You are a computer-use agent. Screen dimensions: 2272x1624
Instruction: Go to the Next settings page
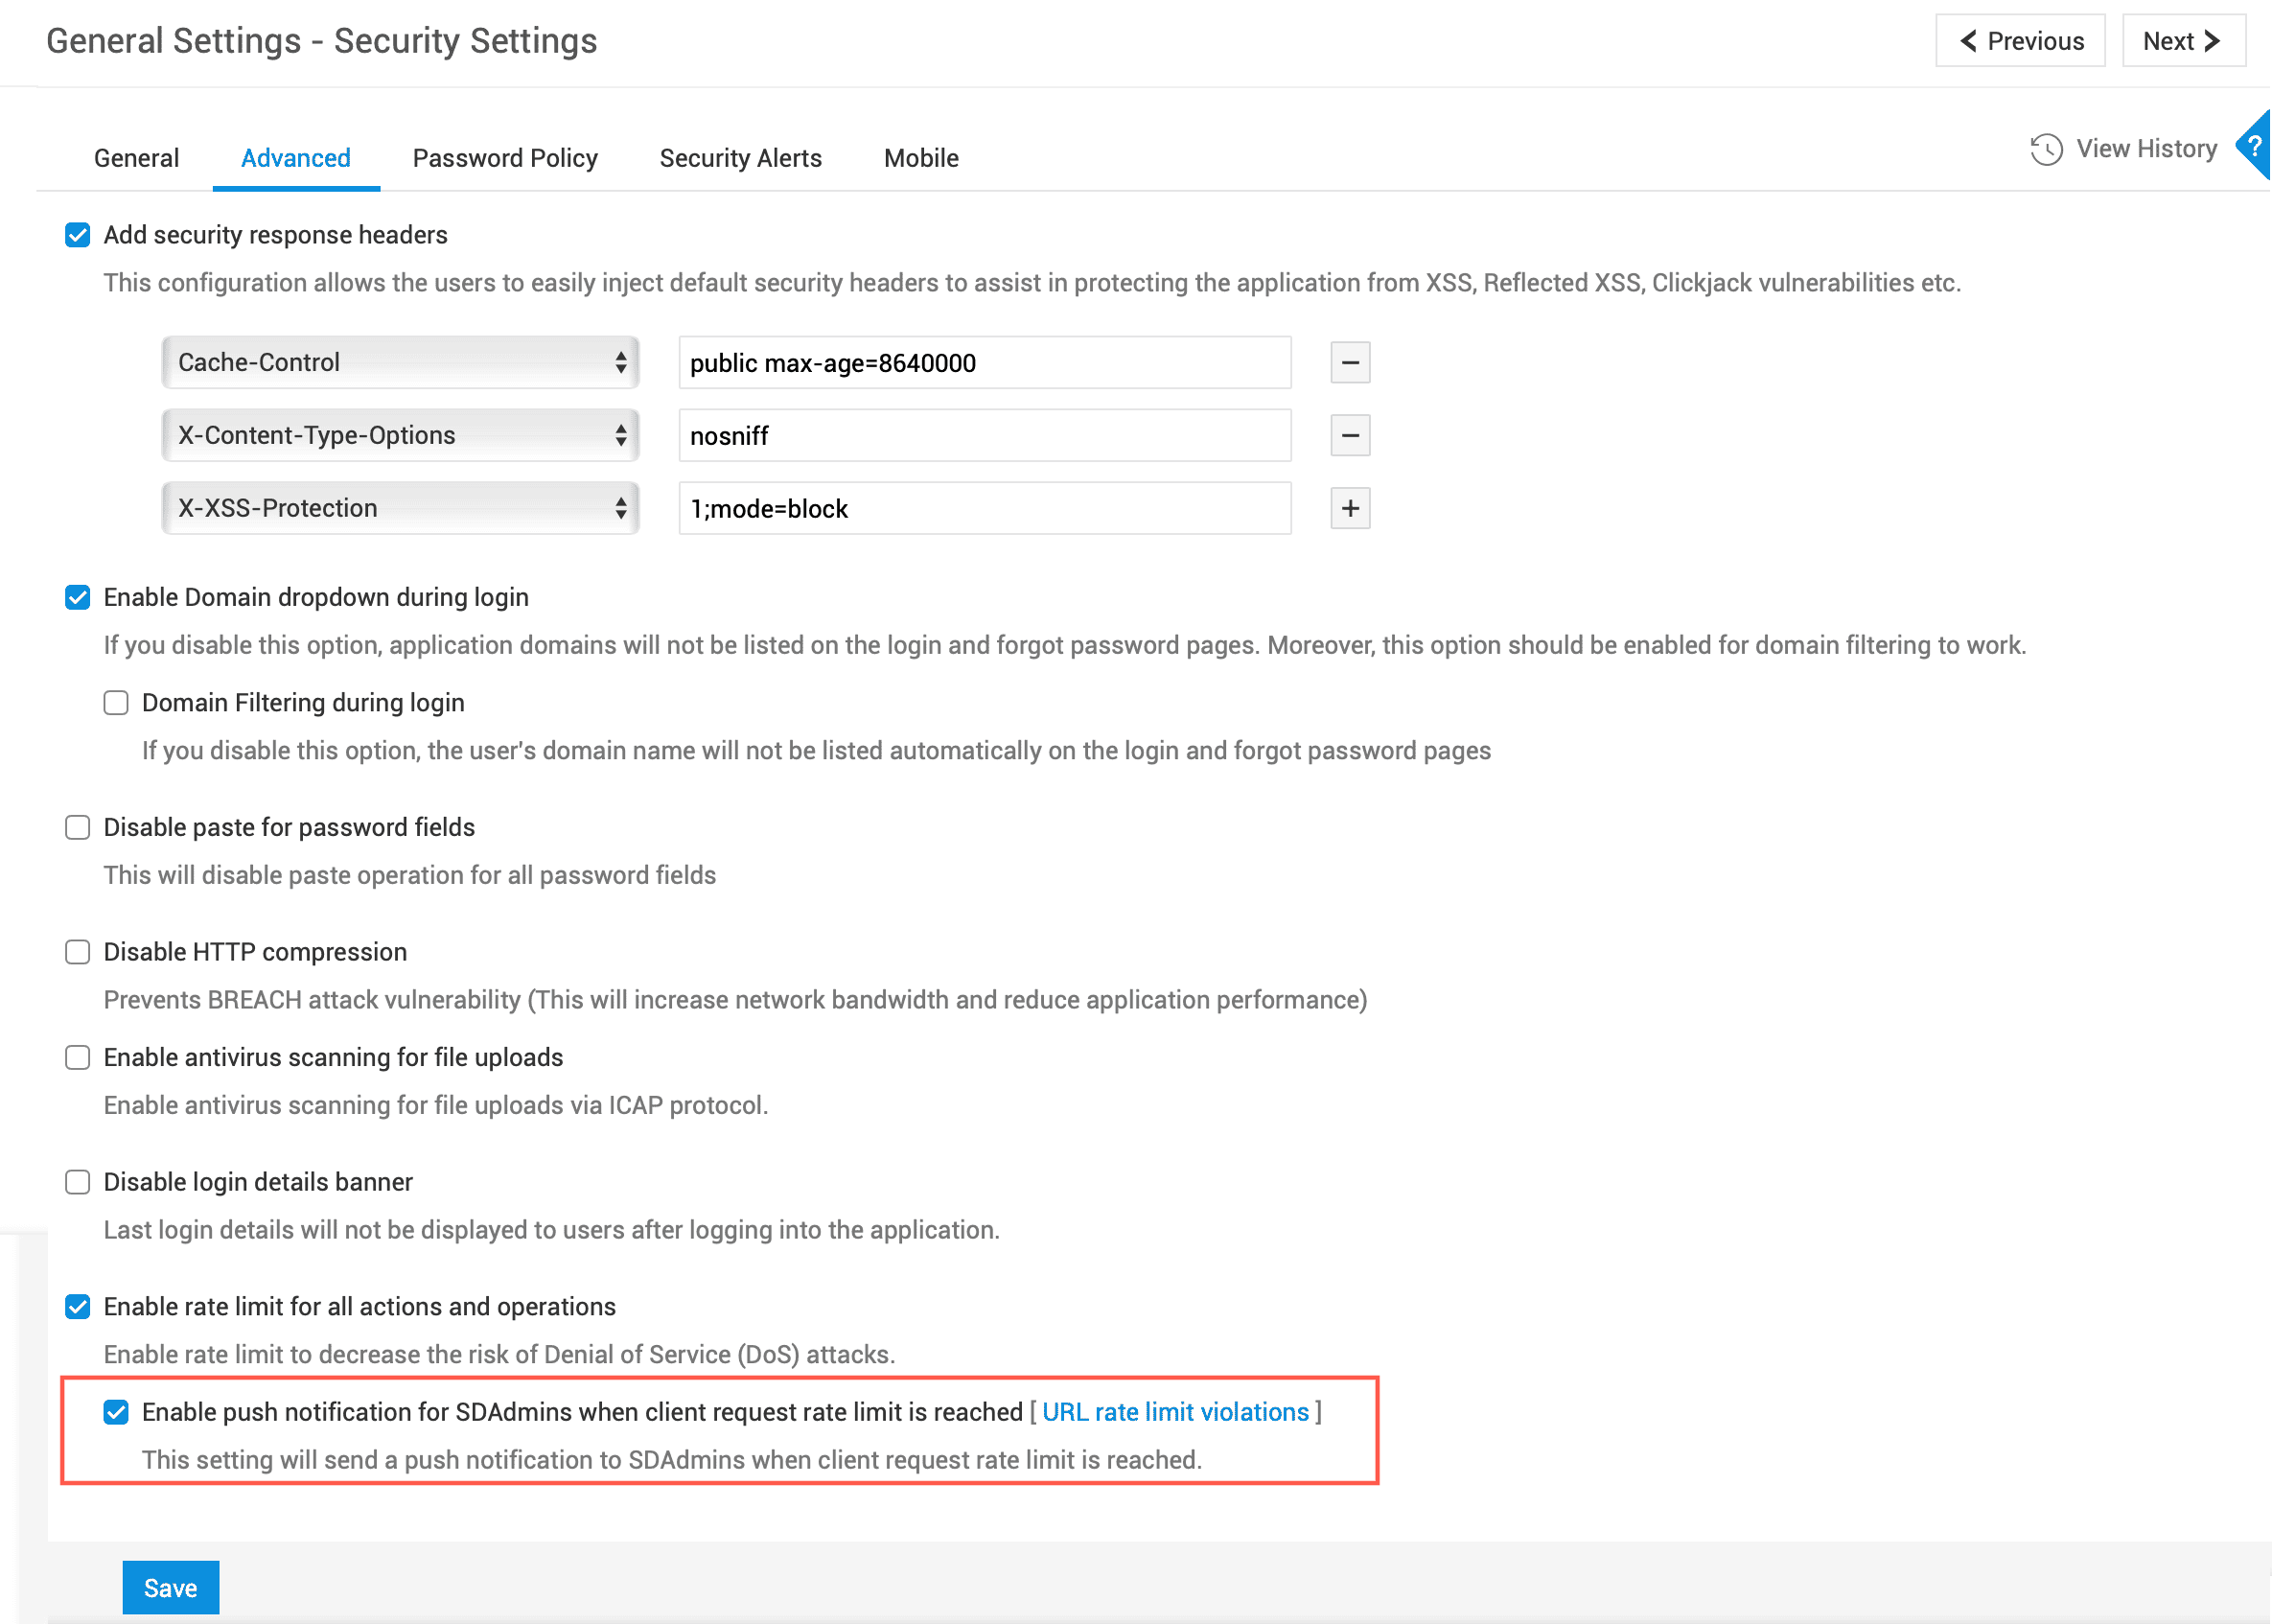pyautogui.click(x=2182, y=41)
